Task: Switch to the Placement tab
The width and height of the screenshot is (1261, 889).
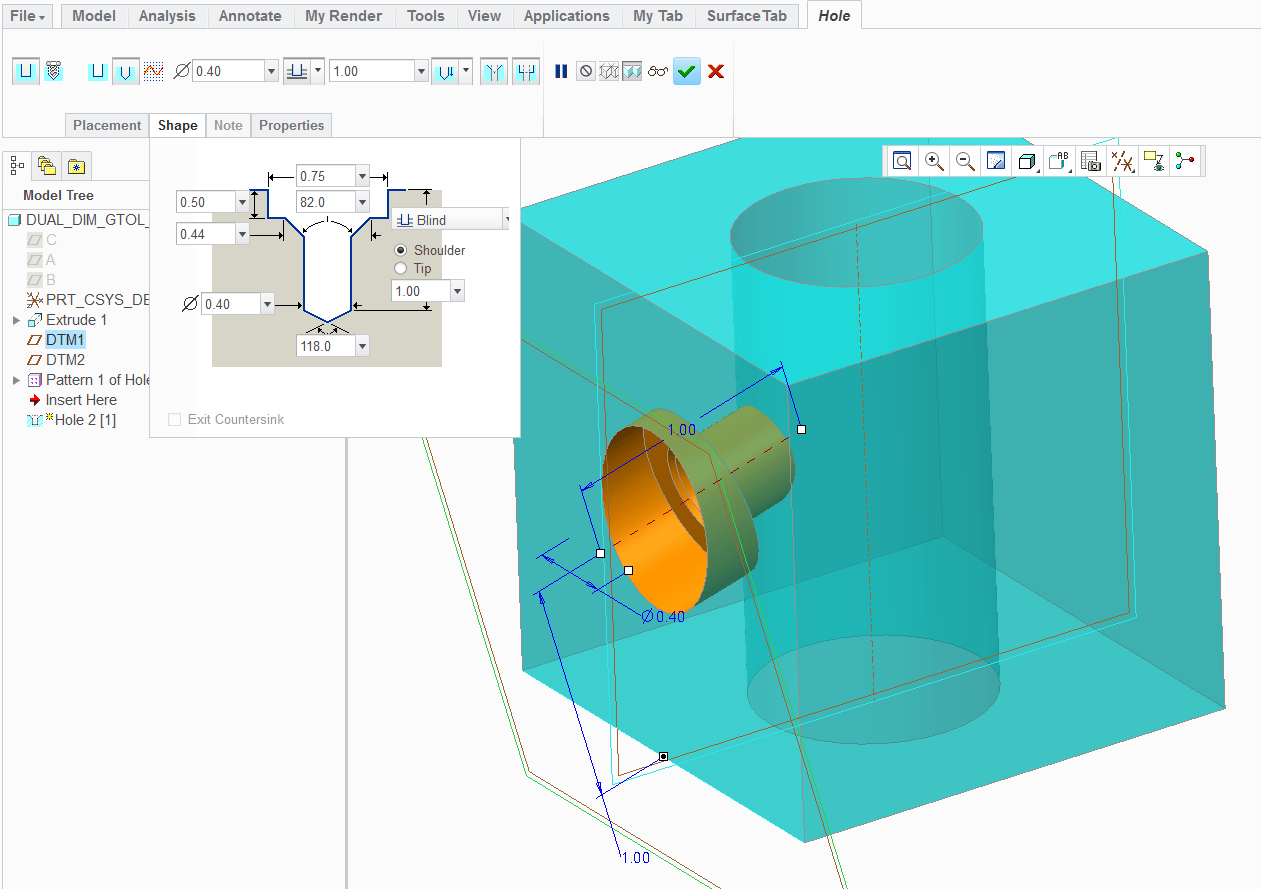Action: pyautogui.click(x=106, y=125)
